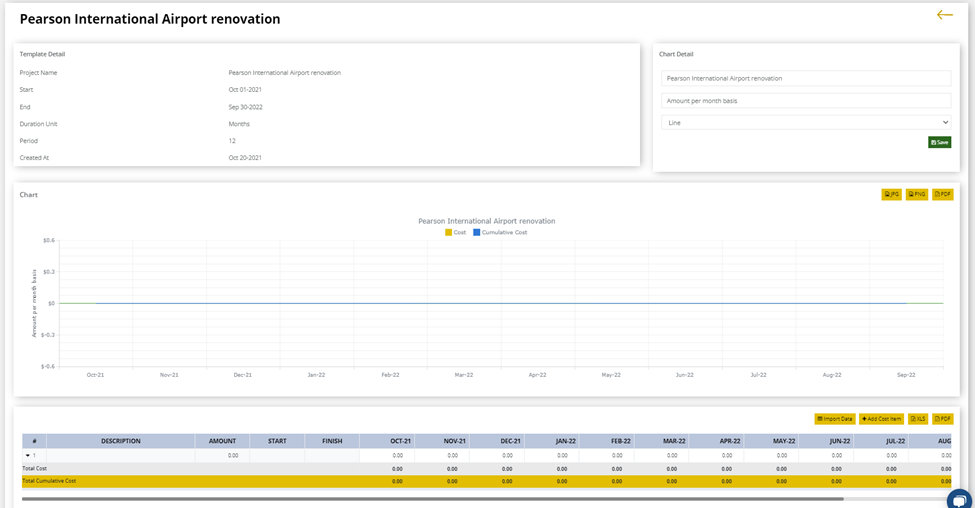The width and height of the screenshot is (975, 508).
Task: Click the page title 'Pearson International Airport renovation'
Action: pyautogui.click(x=150, y=19)
